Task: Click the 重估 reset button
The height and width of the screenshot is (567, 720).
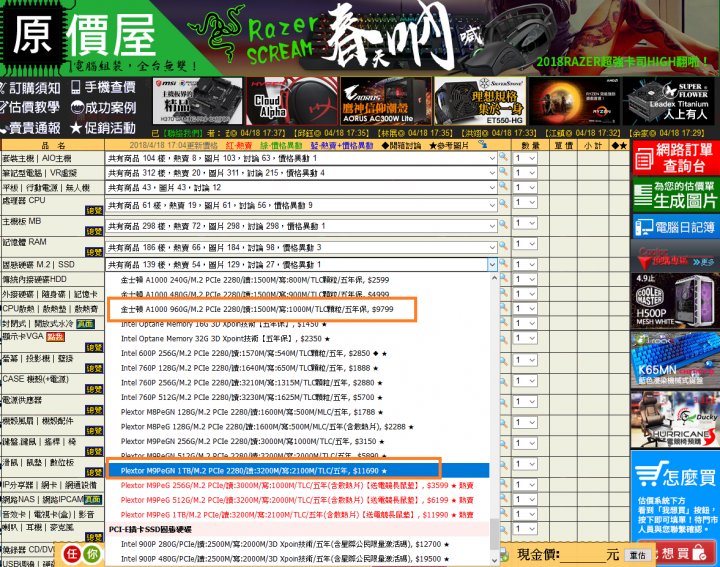Action: [637, 555]
